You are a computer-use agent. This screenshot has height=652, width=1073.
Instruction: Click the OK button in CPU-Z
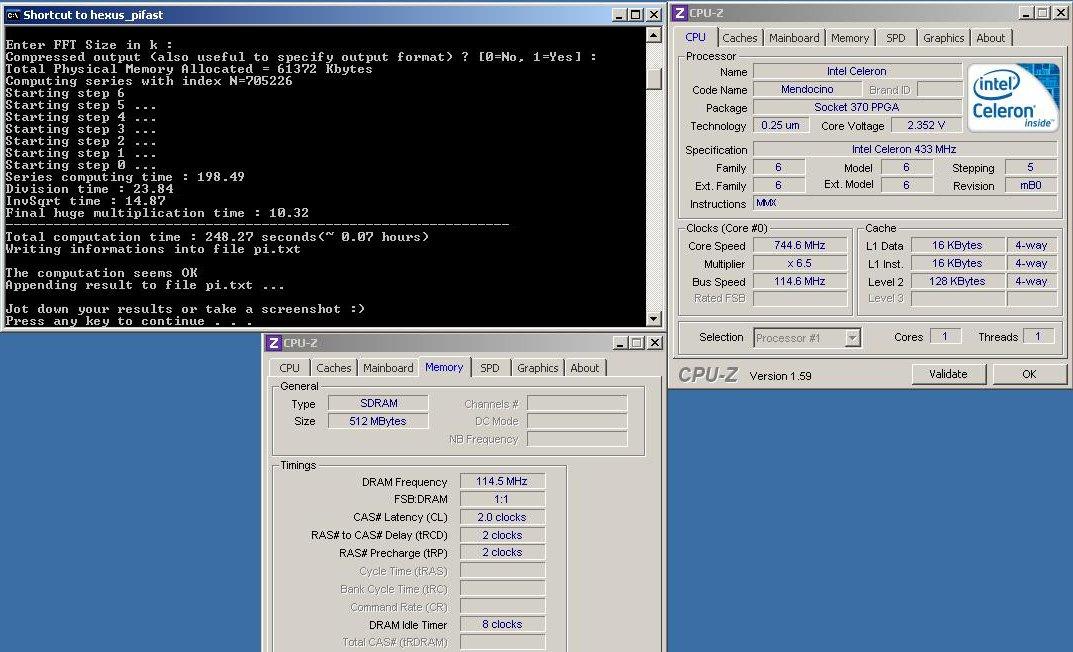click(1029, 374)
